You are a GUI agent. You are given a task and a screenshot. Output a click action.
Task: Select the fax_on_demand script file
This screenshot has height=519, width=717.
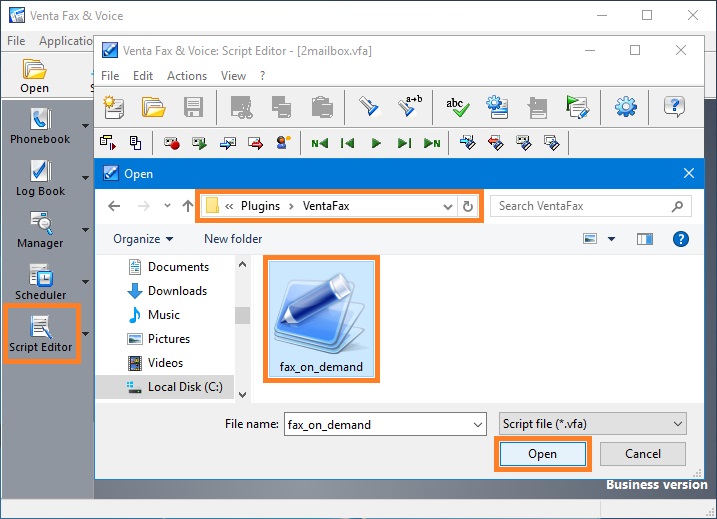click(321, 319)
